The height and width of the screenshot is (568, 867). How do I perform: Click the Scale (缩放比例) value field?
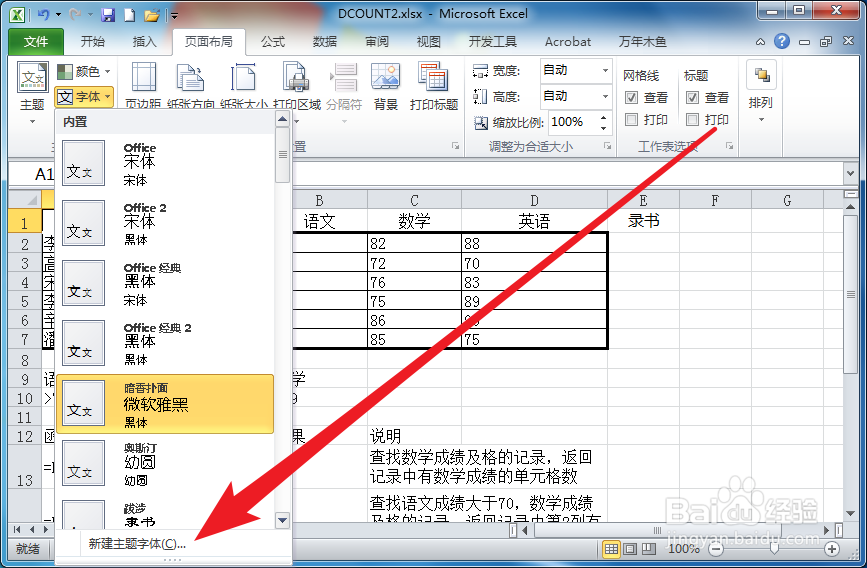tap(573, 122)
